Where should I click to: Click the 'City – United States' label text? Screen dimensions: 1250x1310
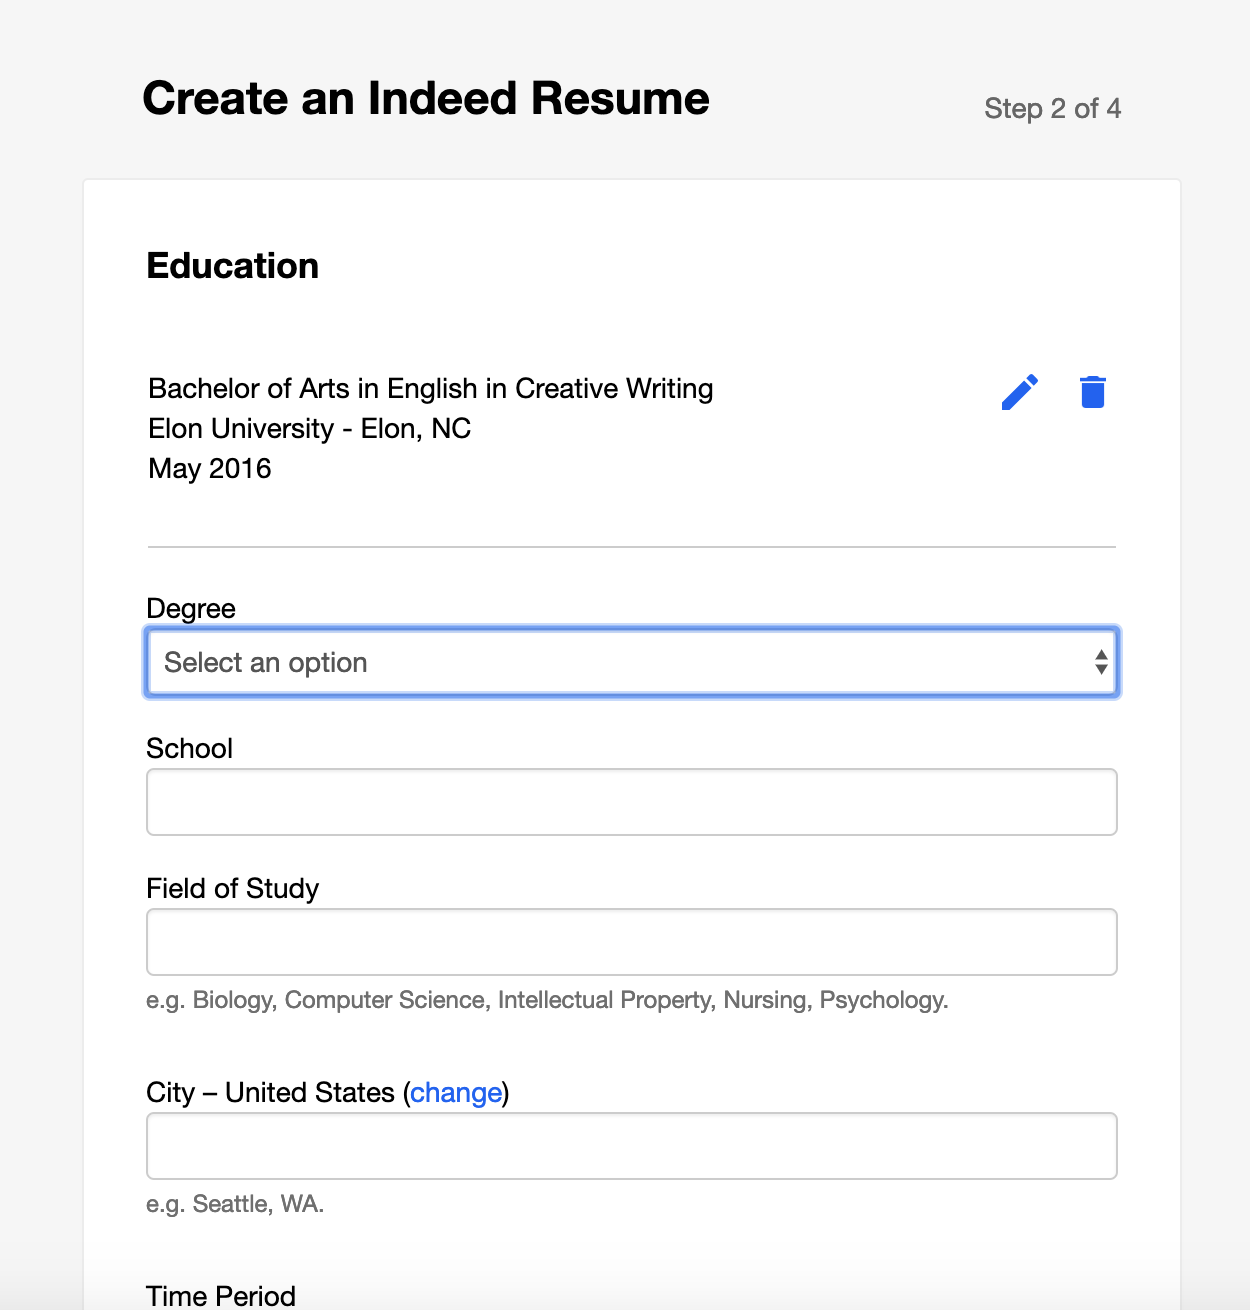point(270,1092)
